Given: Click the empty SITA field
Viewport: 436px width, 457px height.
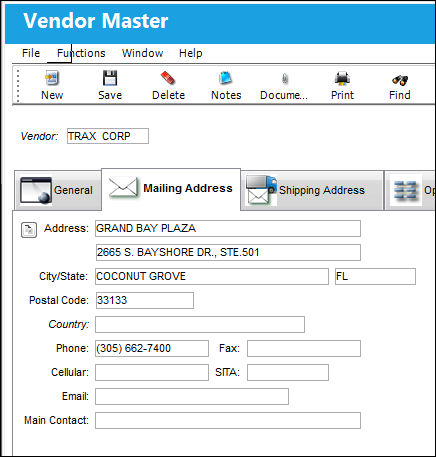Looking at the screenshot, I should [288, 372].
